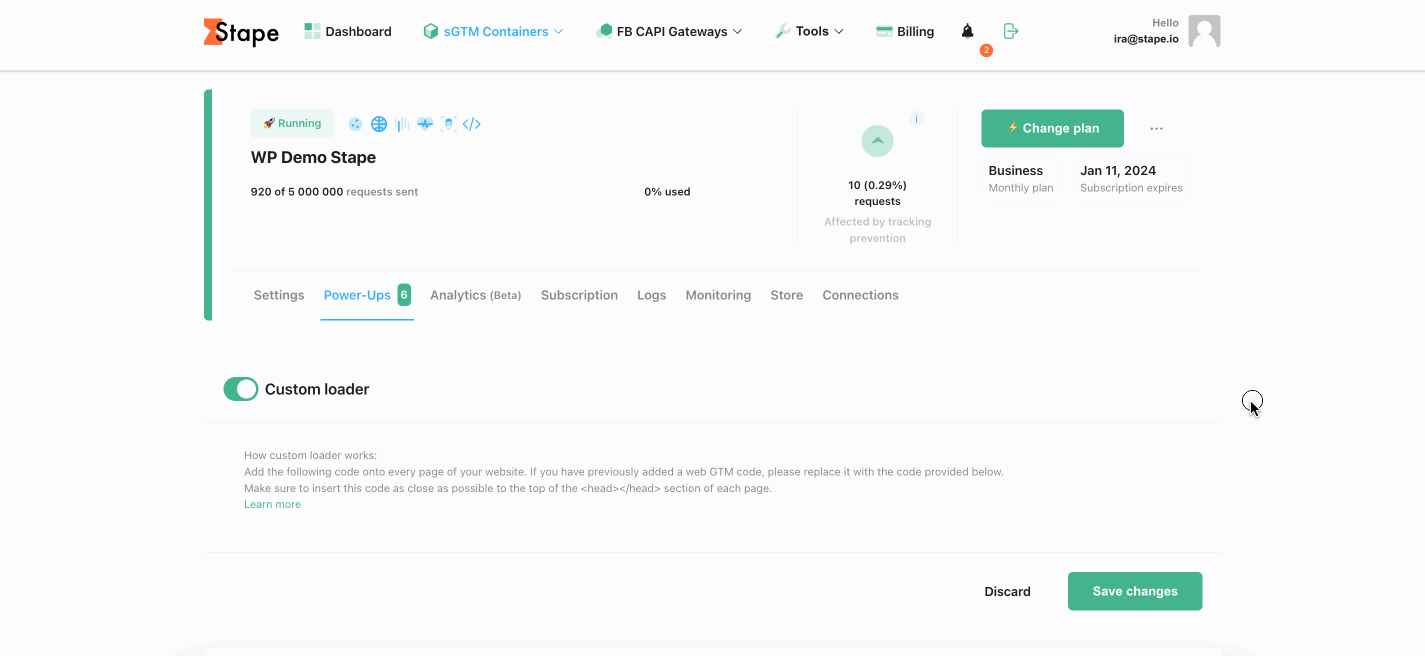Open the FB CAPI Gateways dropdown
Image resolution: width=1425 pixels, height=656 pixels.
(669, 32)
